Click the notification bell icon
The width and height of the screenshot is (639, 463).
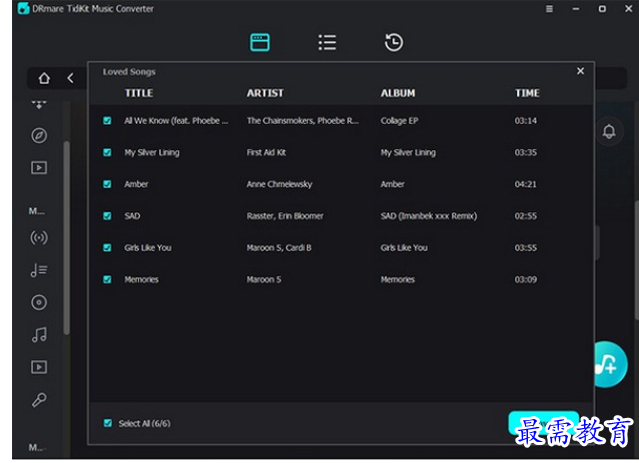click(x=609, y=131)
